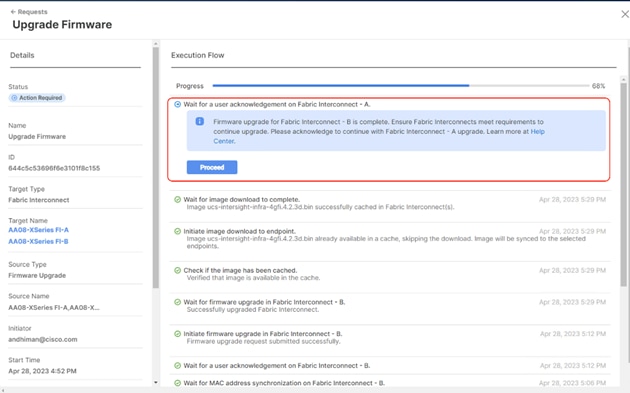The height and width of the screenshot is (393, 630).
Task: Click timestamp of MAC address synchronization step
Action: click(x=572, y=383)
